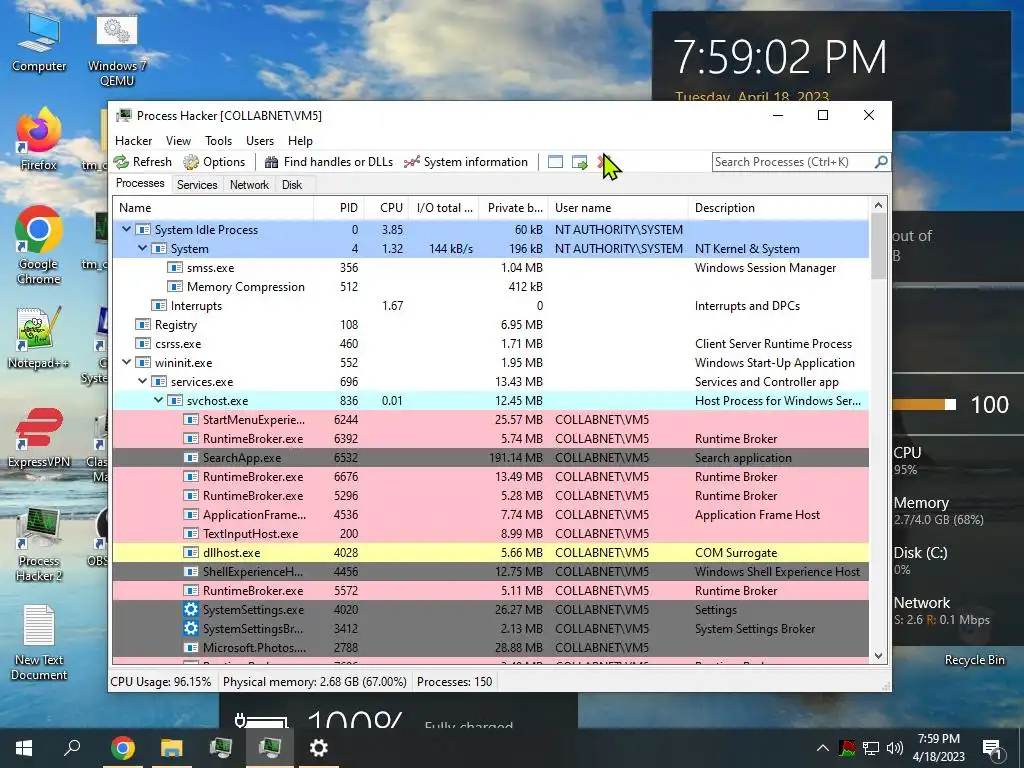Open Process Hacker 2 desktop shortcut

[39, 545]
